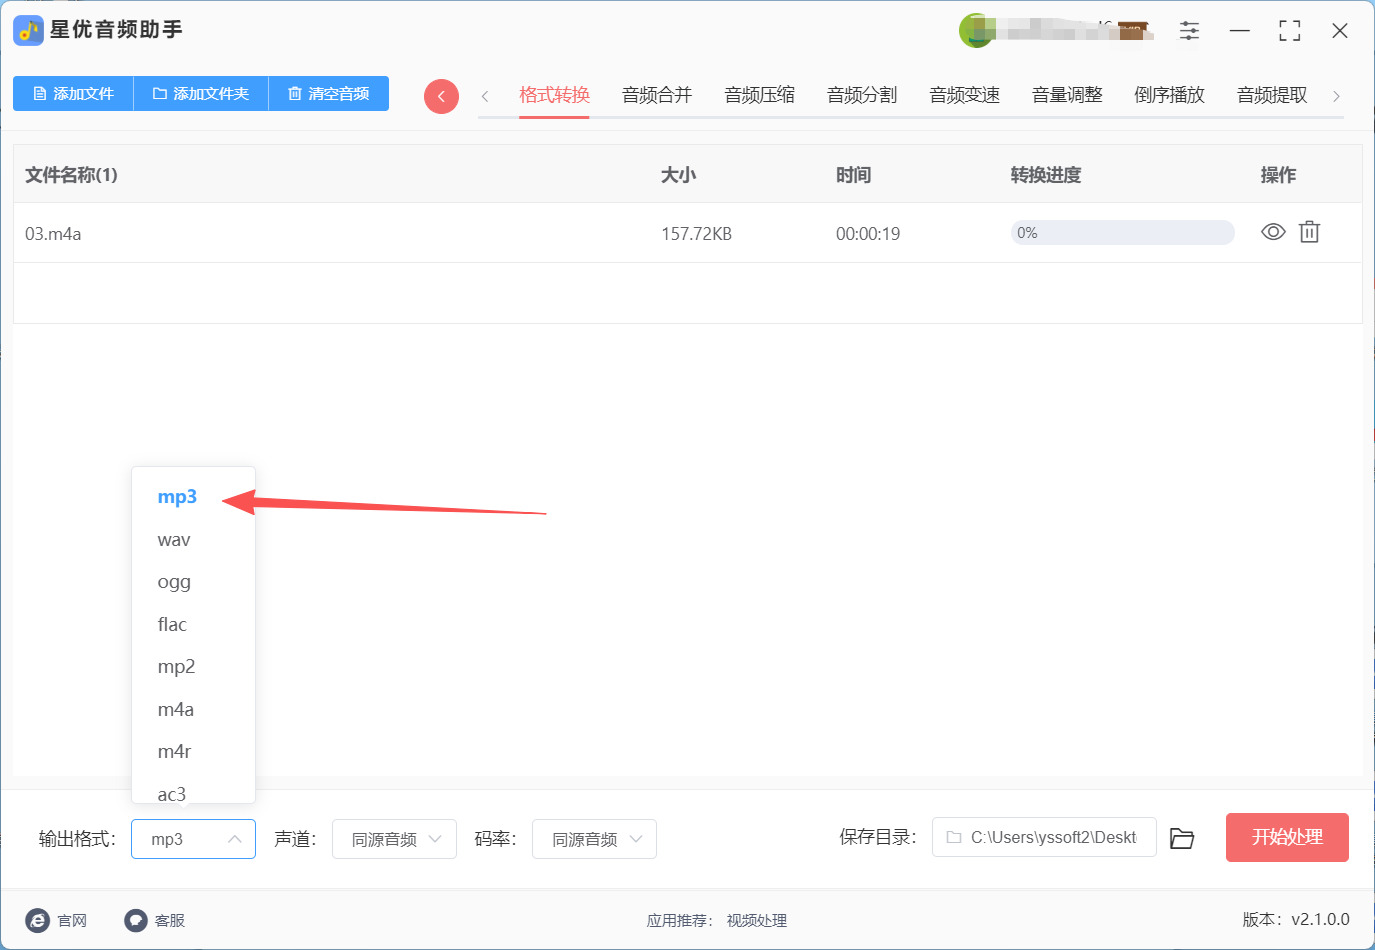This screenshot has width=1375, height=950.
Task: Delete the 03.m4a file with trash icon
Action: coord(1309,232)
